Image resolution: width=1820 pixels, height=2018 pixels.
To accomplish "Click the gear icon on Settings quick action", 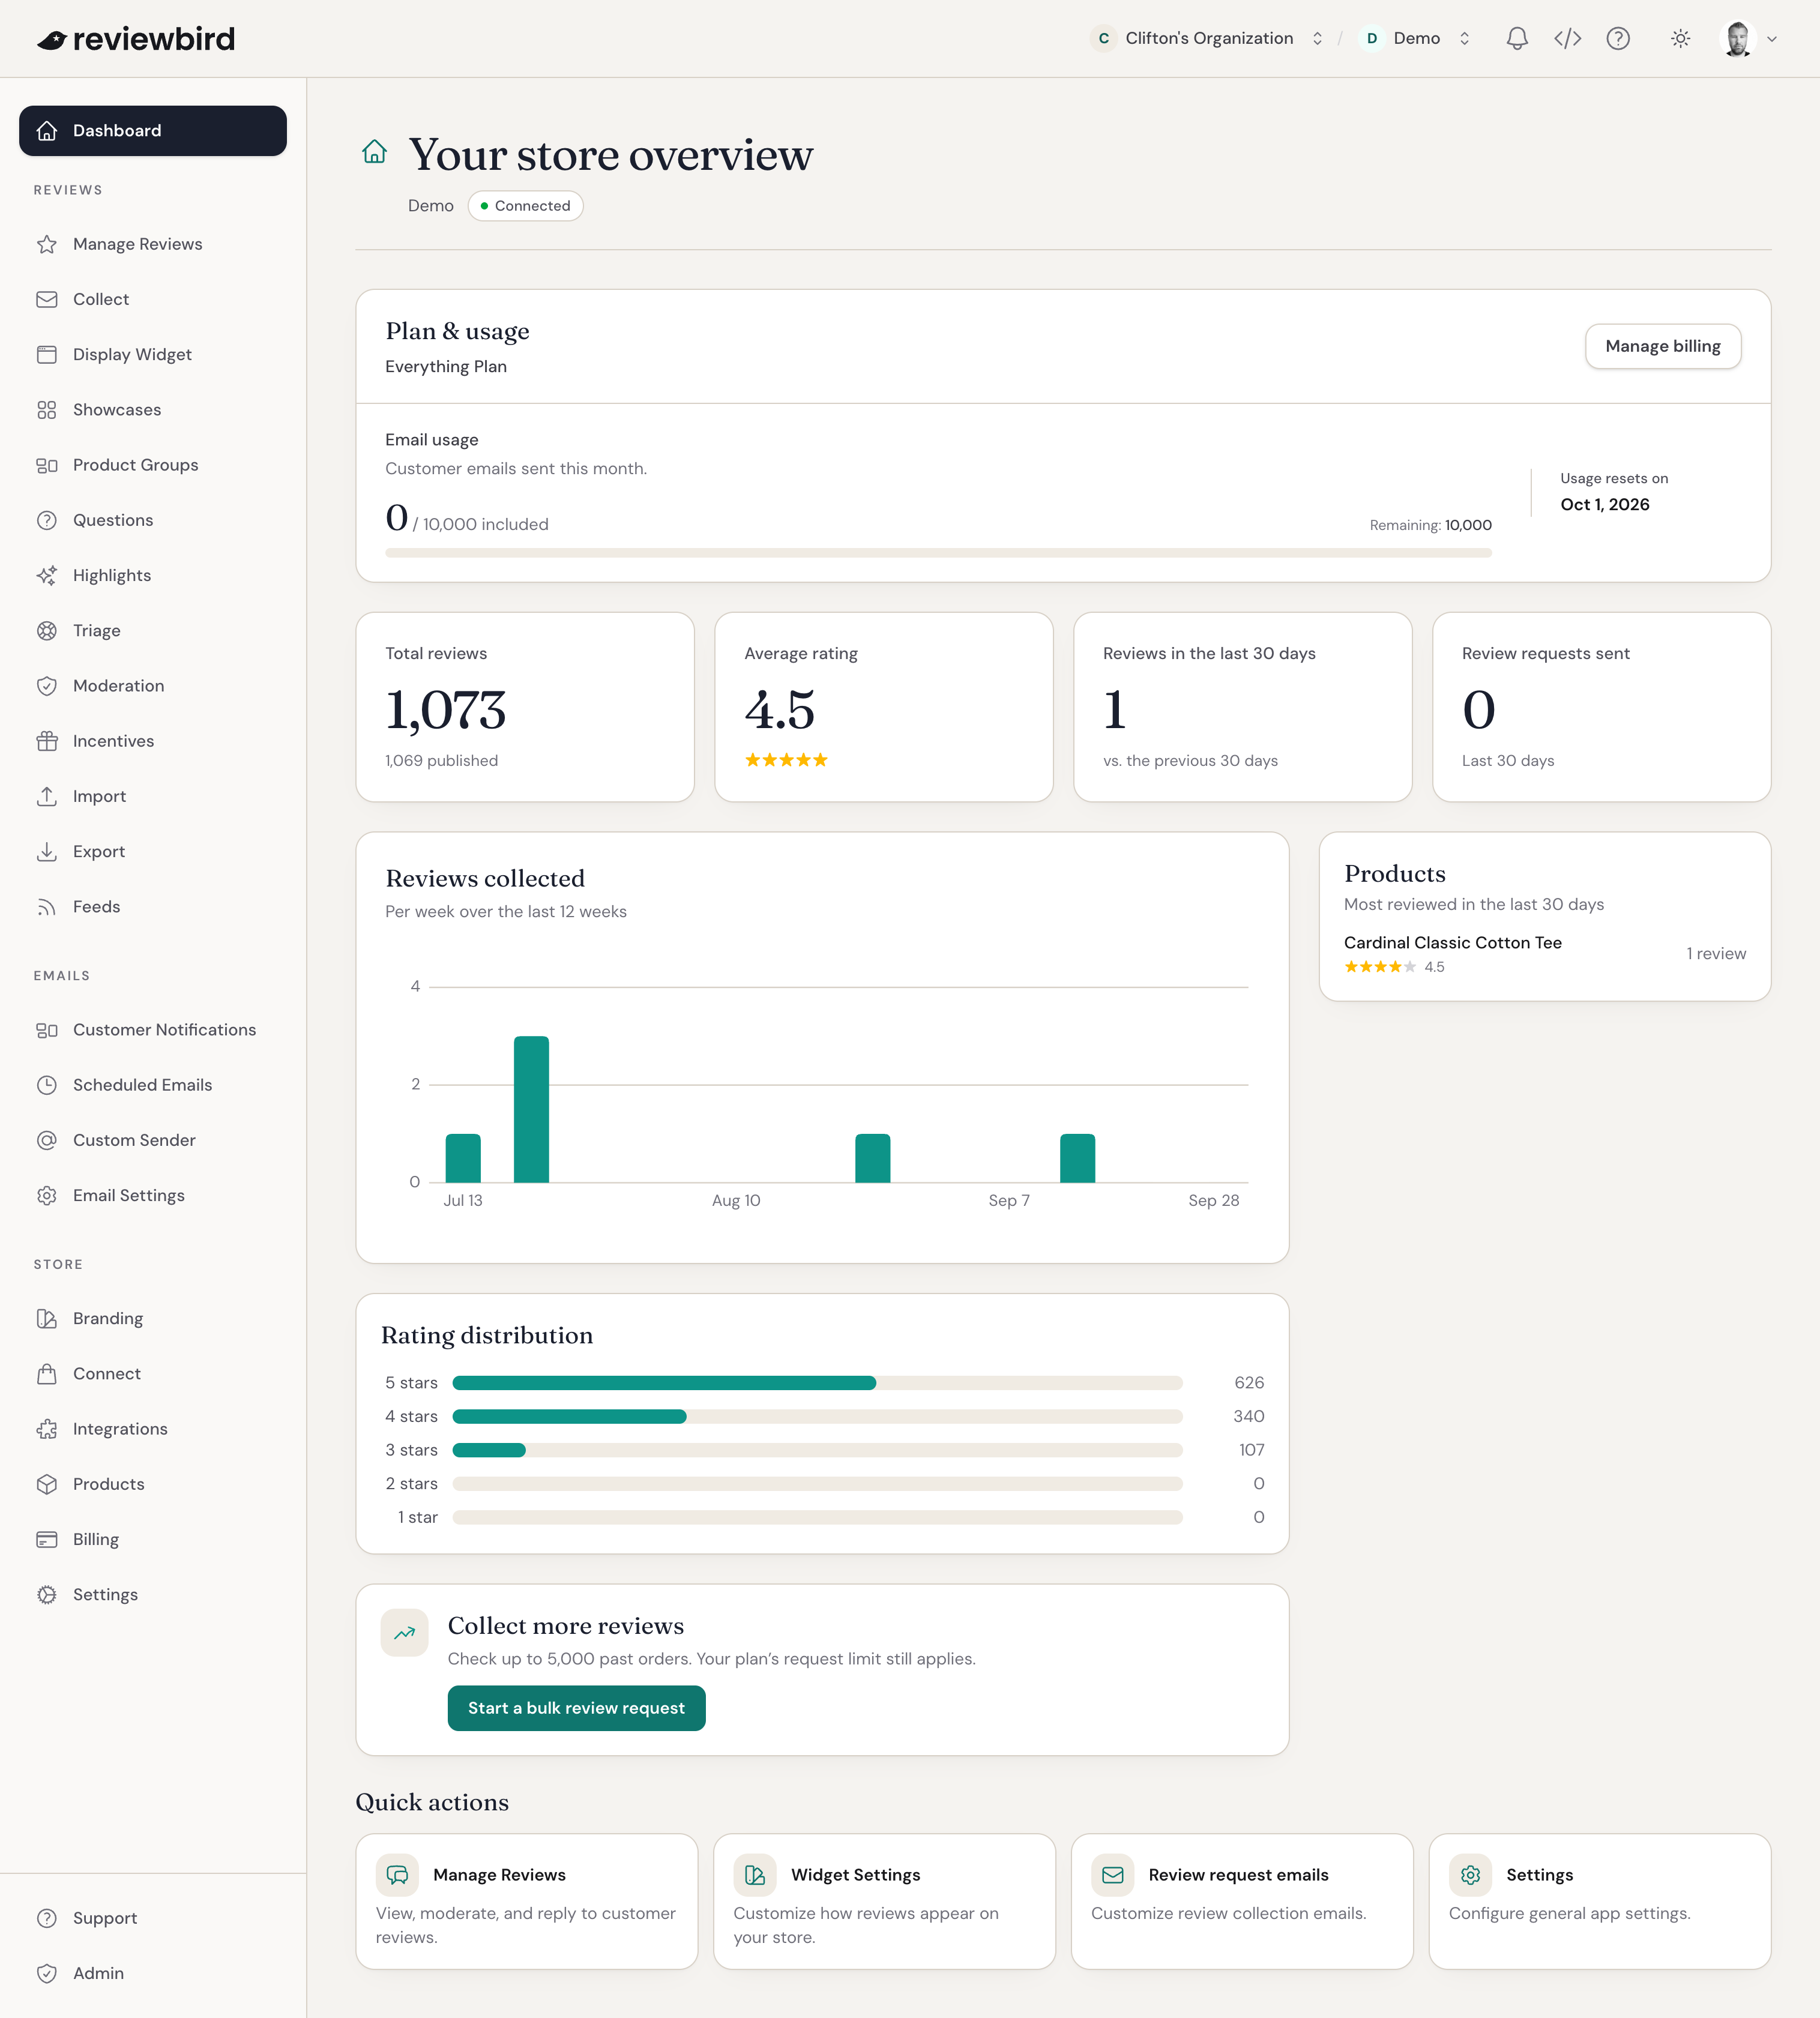I will tap(1470, 1875).
